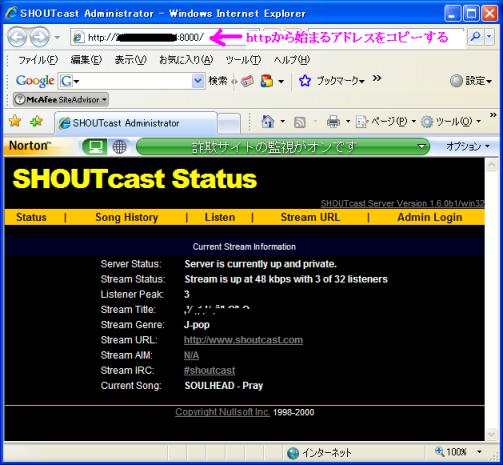This screenshot has height=465, width=503.
Task: Select the SHOUTcast Administrator tab
Action: pos(136,123)
